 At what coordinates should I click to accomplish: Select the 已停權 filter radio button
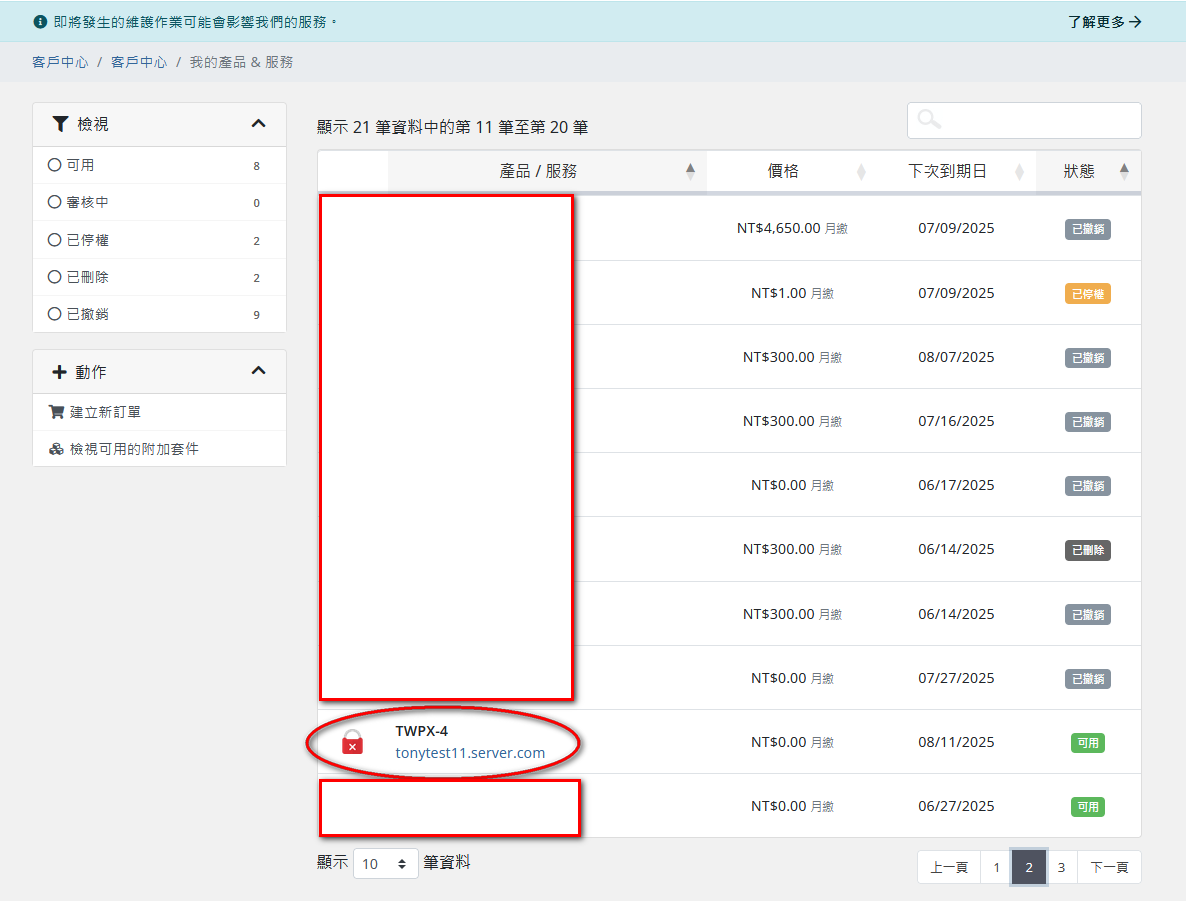55,240
